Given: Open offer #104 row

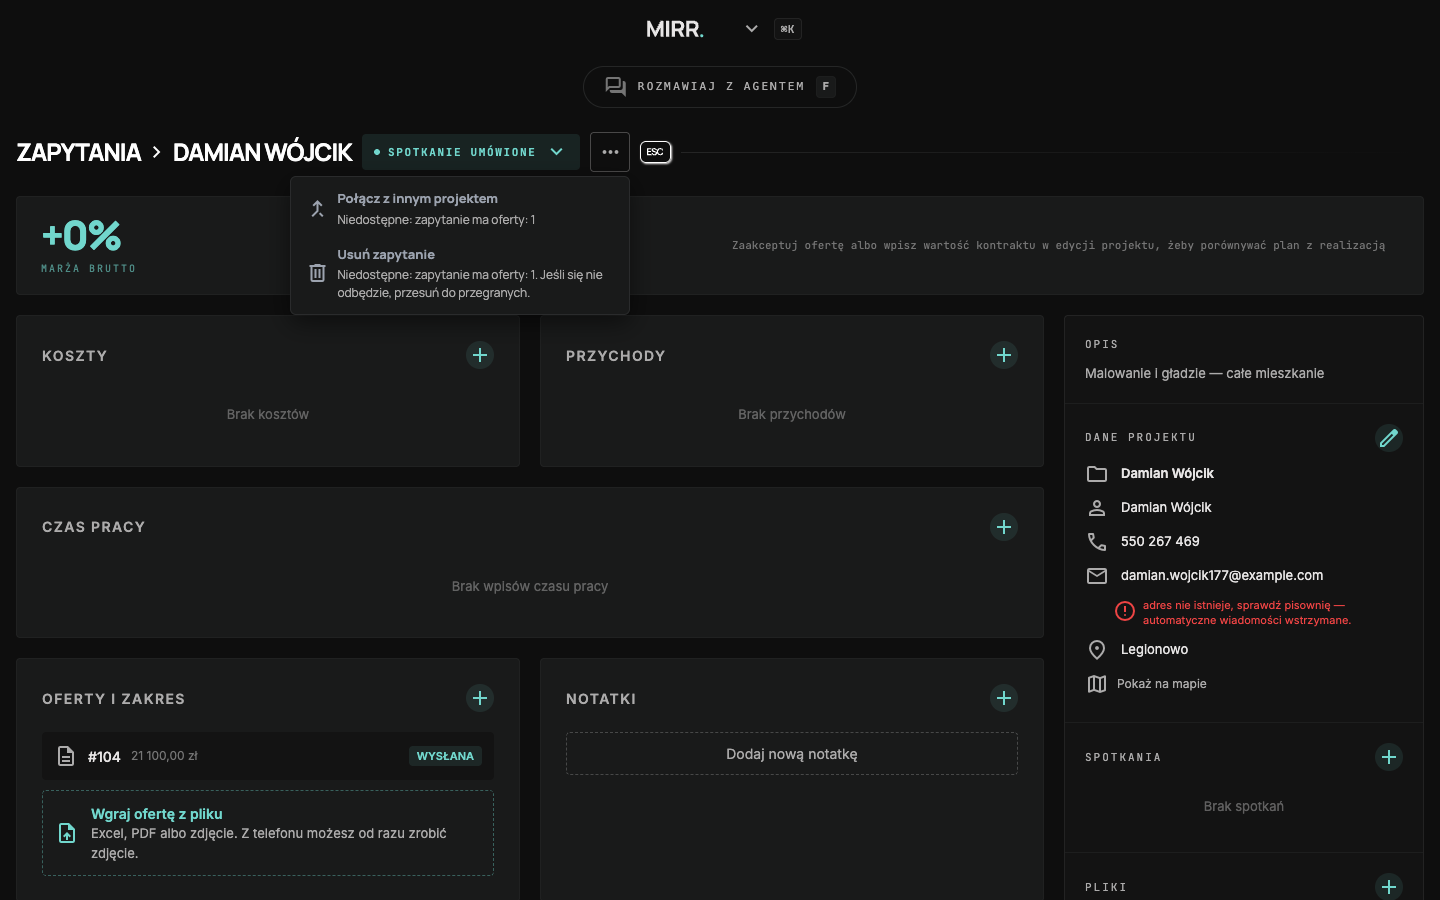Looking at the screenshot, I should 268,756.
